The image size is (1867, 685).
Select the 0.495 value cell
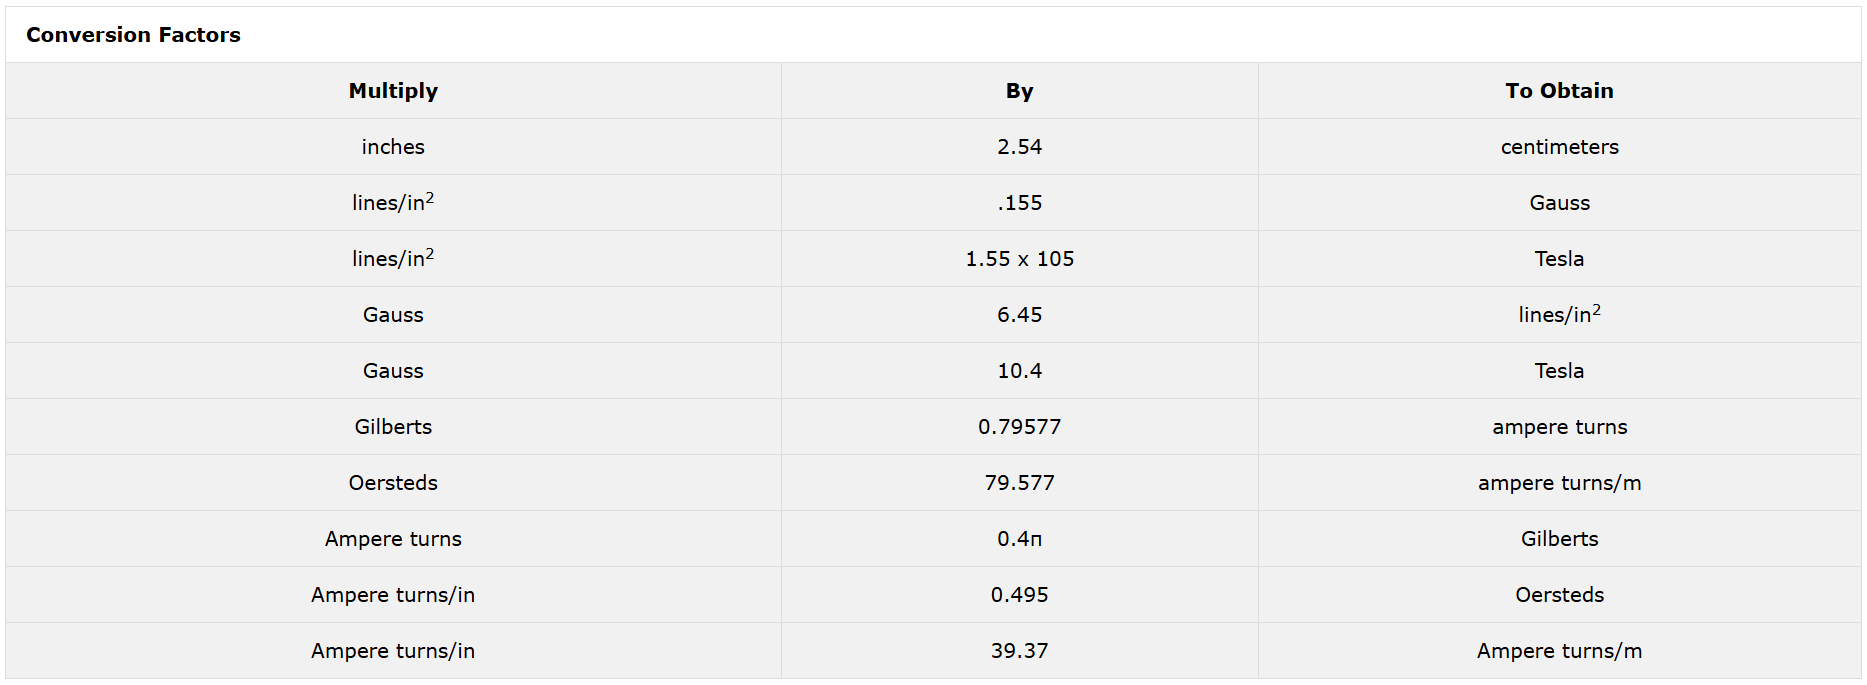point(1019,595)
